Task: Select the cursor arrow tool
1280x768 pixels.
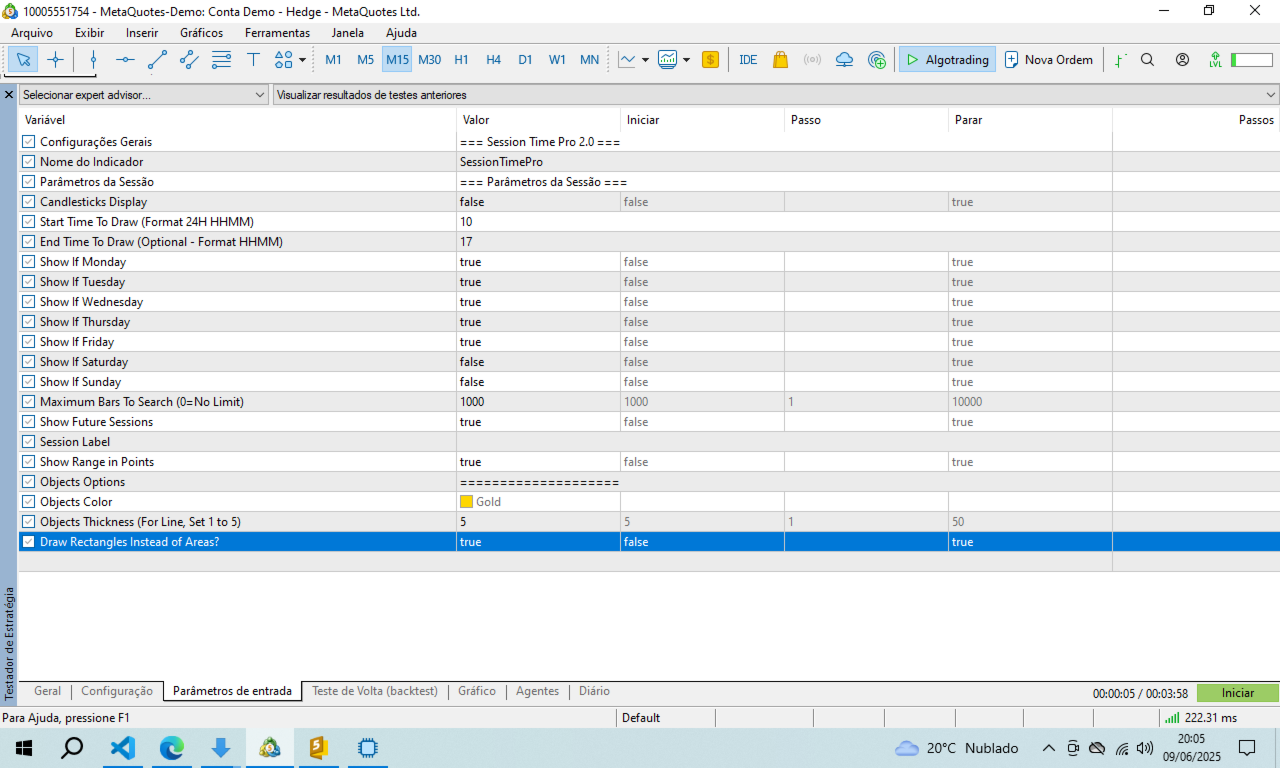Action: (x=24, y=60)
